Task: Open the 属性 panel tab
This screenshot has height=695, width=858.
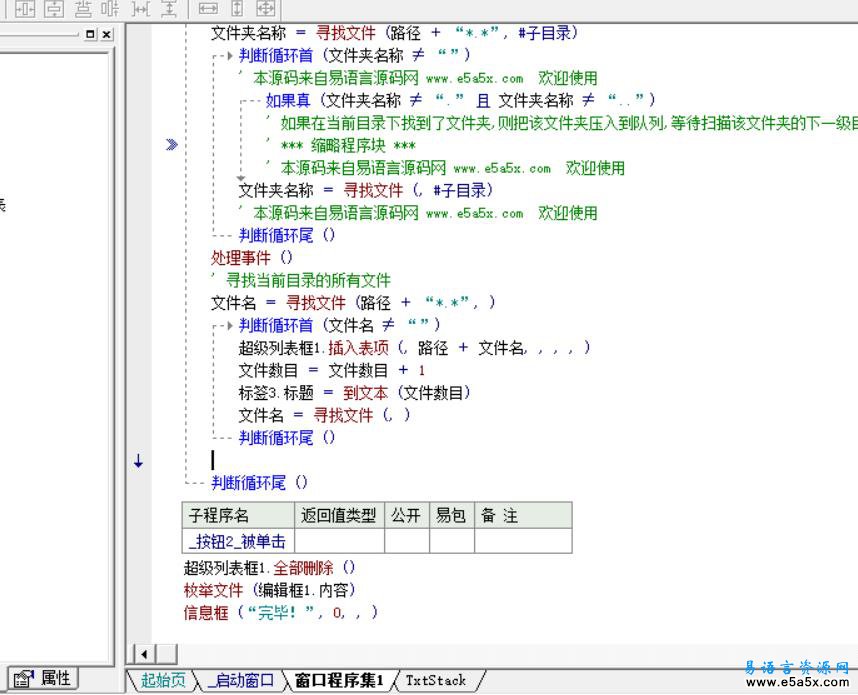Action: point(43,679)
